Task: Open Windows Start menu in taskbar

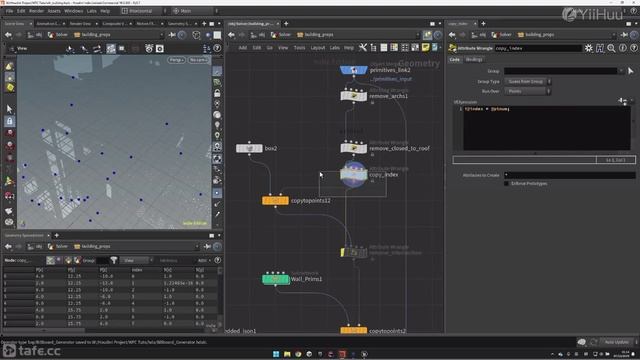Action: [x=276, y=354]
